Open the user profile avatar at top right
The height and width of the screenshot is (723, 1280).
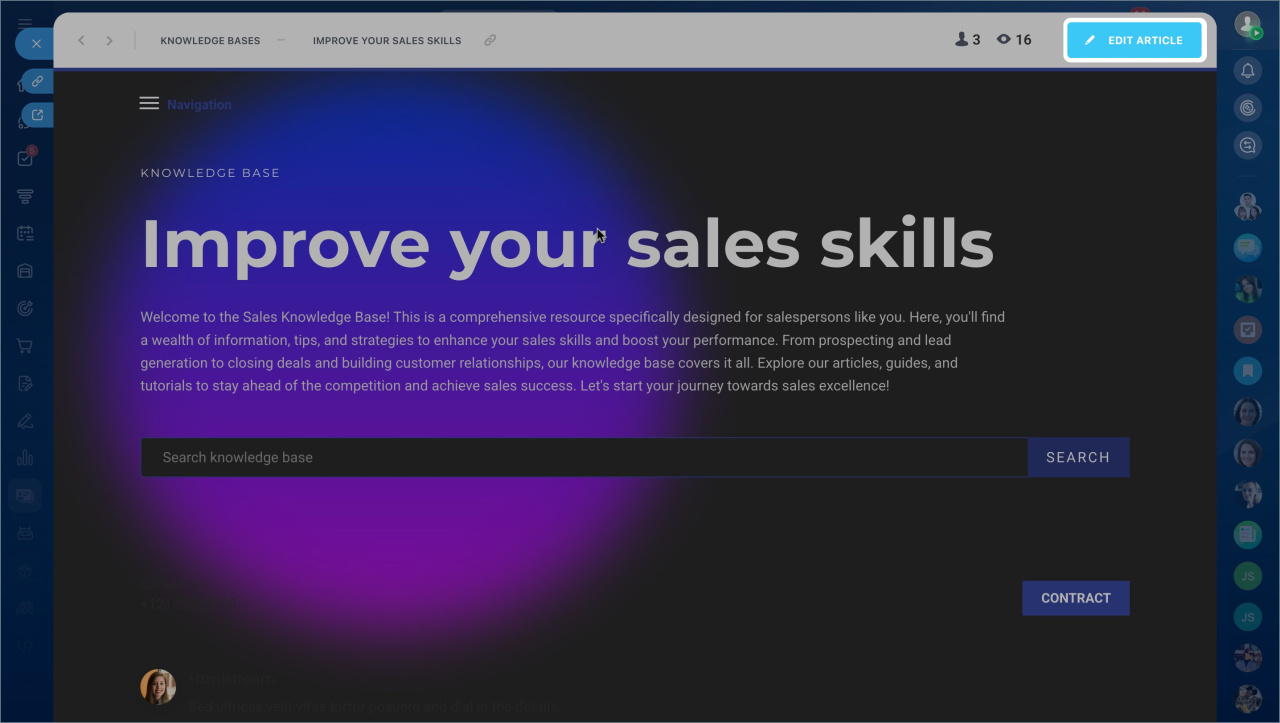pyautogui.click(x=1247, y=25)
